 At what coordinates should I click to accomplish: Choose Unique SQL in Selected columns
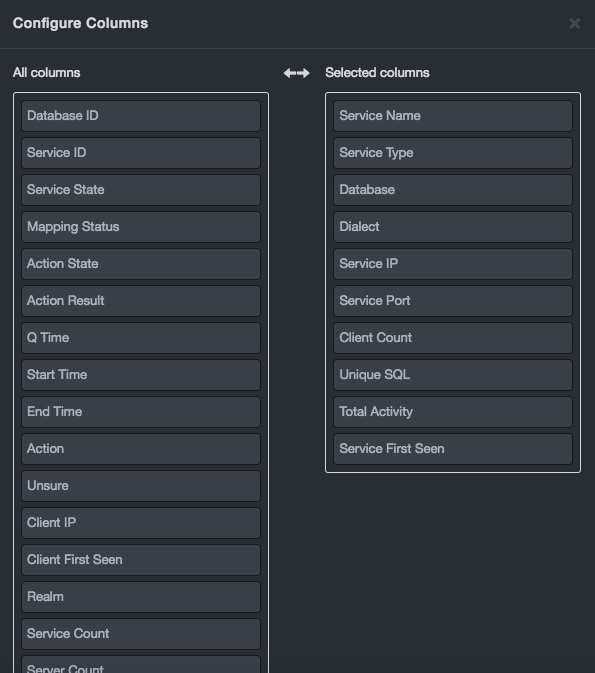pyautogui.click(x=453, y=375)
